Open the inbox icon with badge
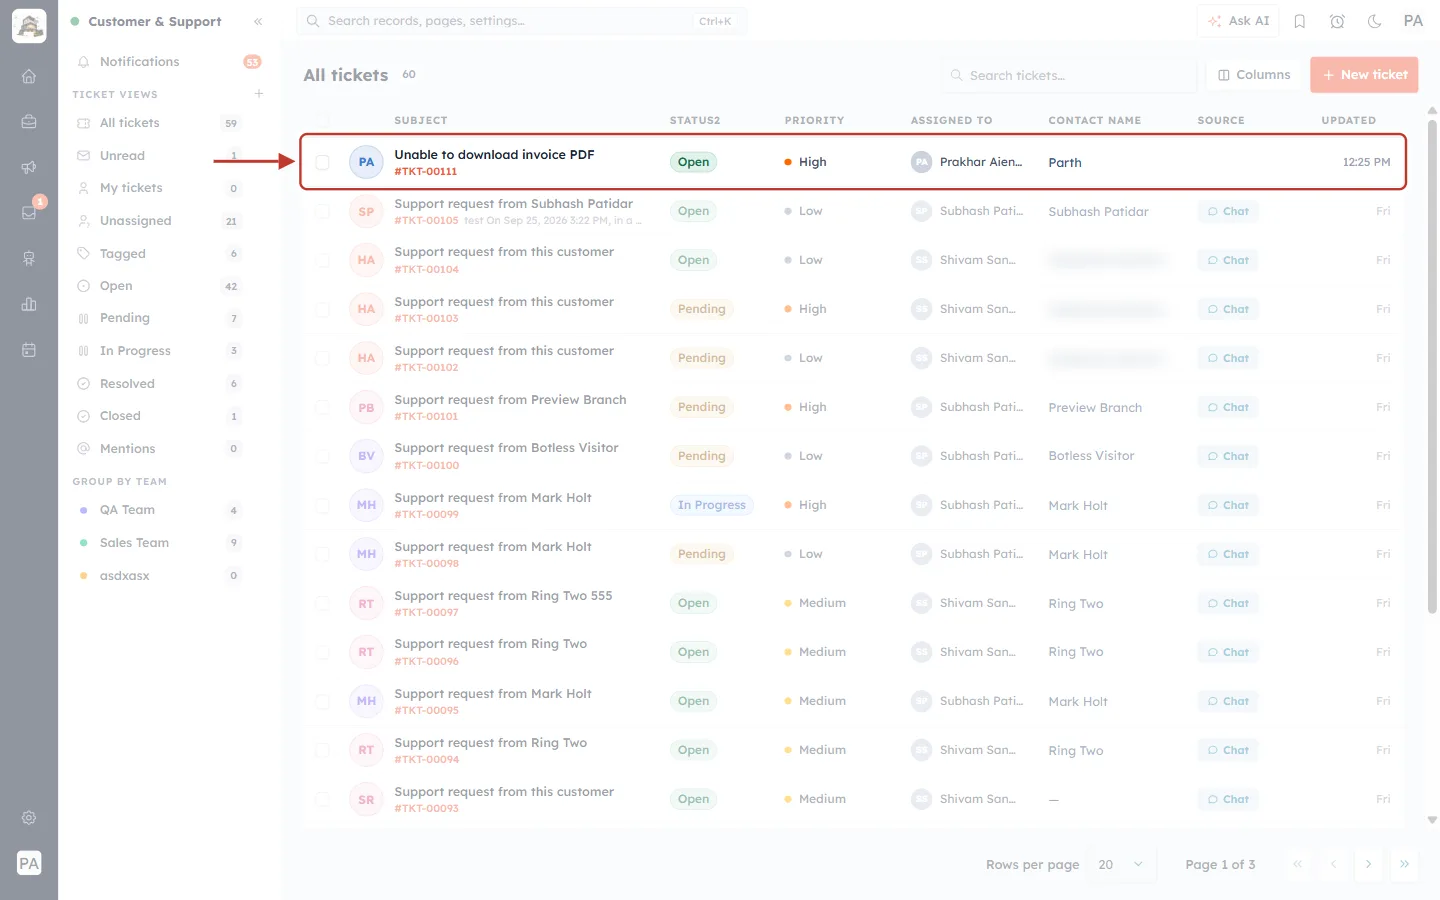The width and height of the screenshot is (1440, 900). [29, 212]
